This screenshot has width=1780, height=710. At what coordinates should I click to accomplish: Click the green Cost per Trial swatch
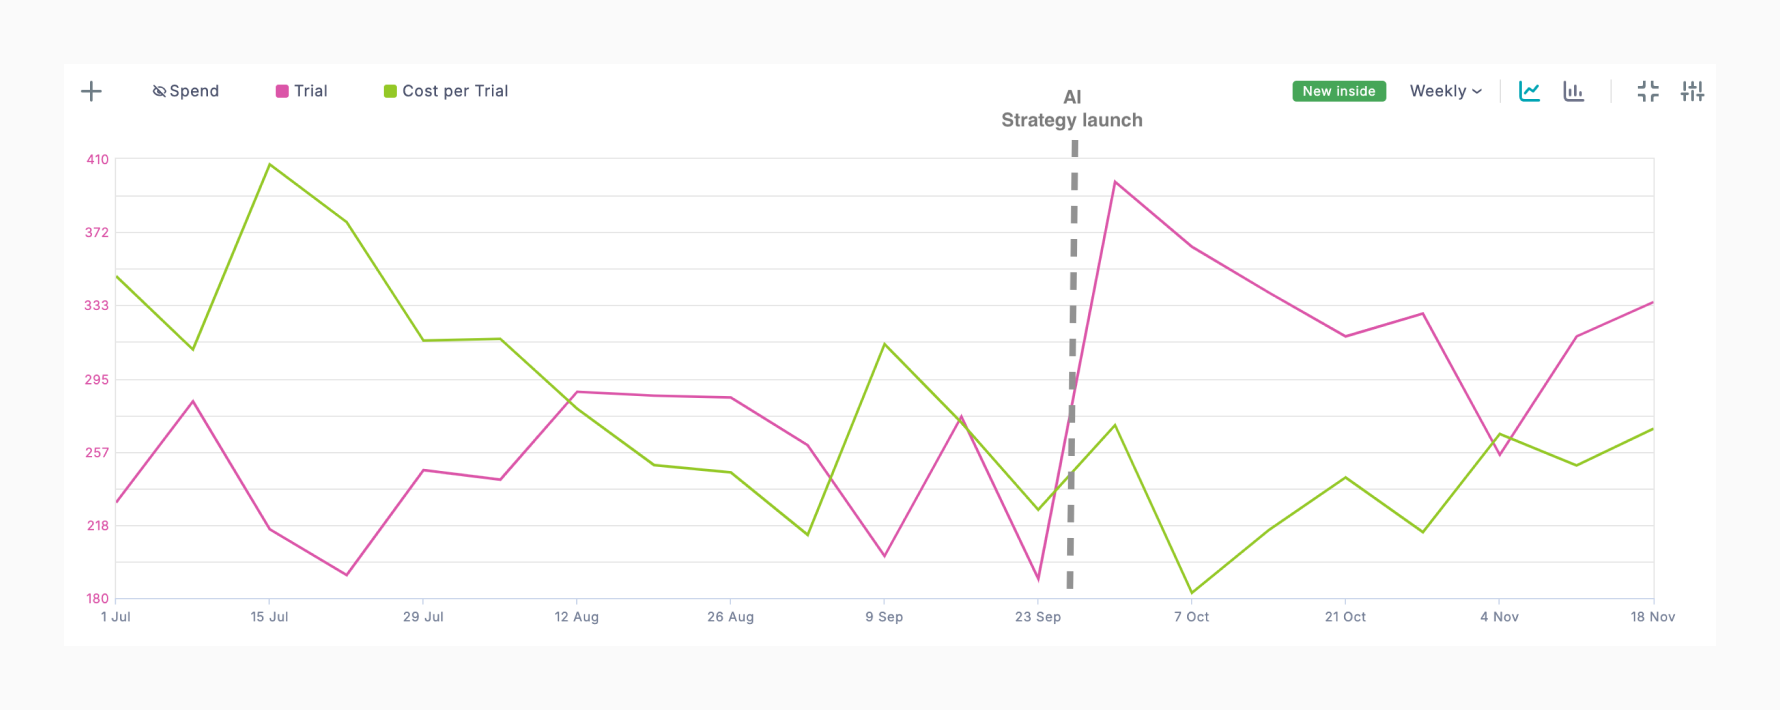point(390,91)
